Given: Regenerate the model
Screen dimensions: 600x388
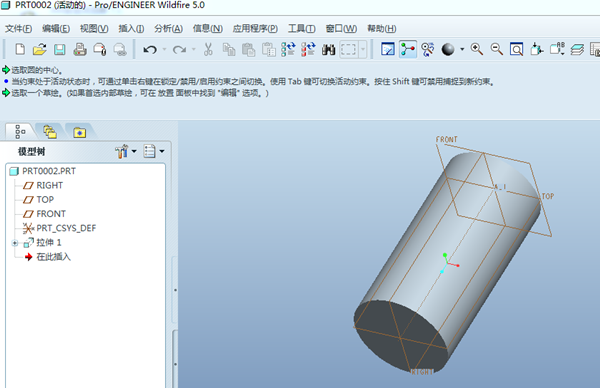Looking at the screenshot, I should click(x=288, y=49).
